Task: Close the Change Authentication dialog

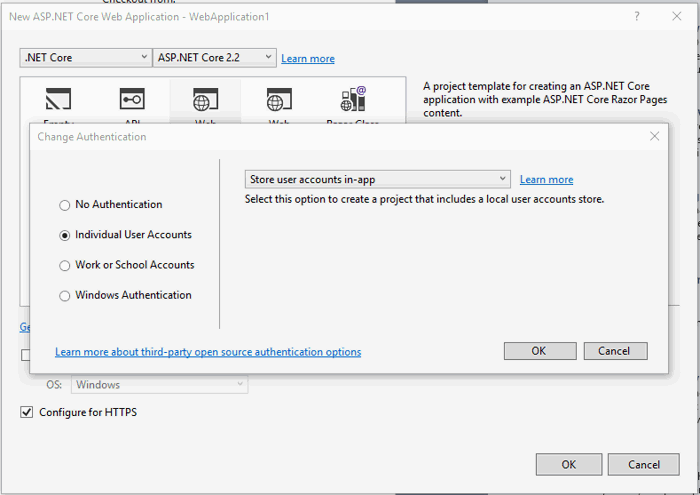Action: click(654, 136)
